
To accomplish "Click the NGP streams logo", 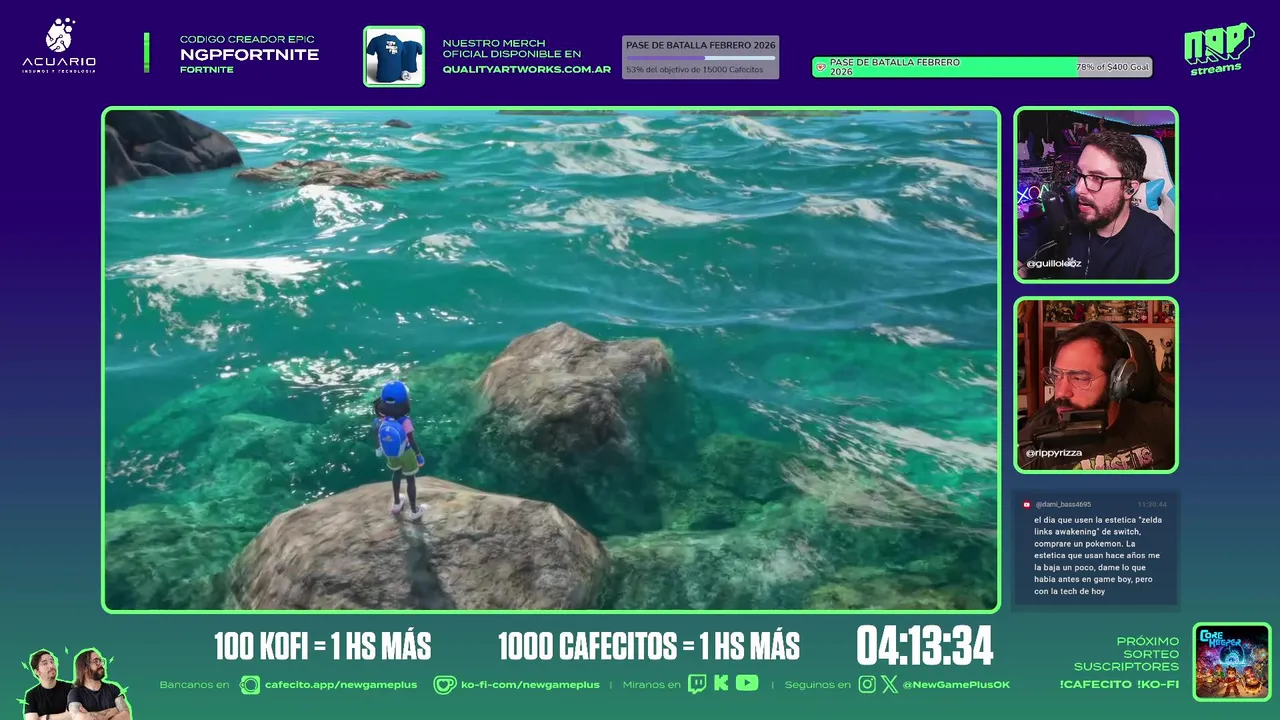I will tap(1219, 49).
